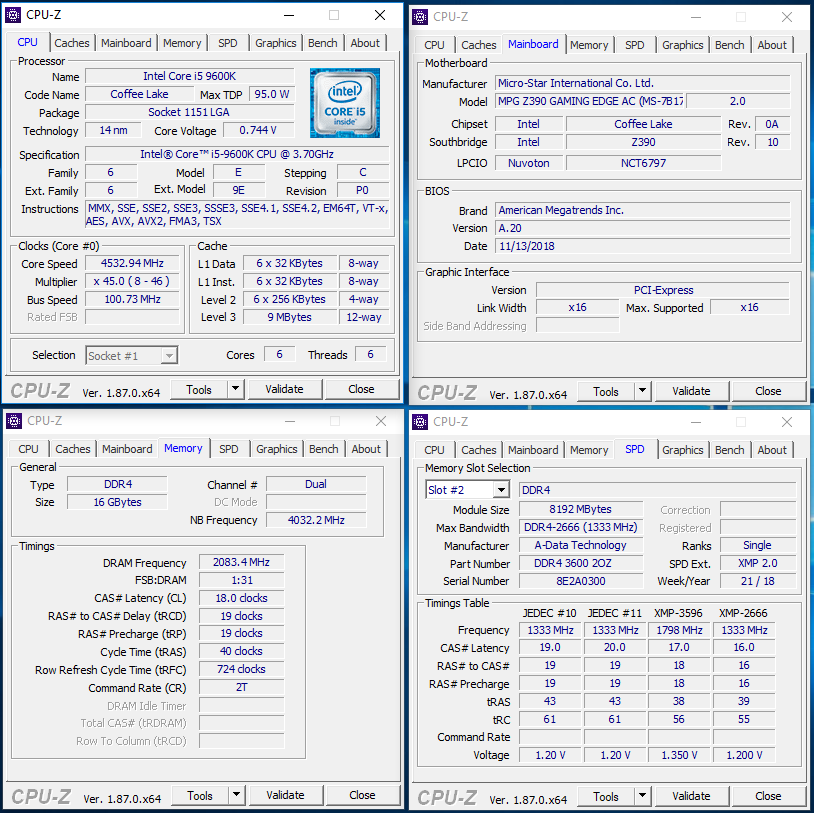Select About tab in Memory window
This screenshot has height=813, width=814.
point(366,449)
